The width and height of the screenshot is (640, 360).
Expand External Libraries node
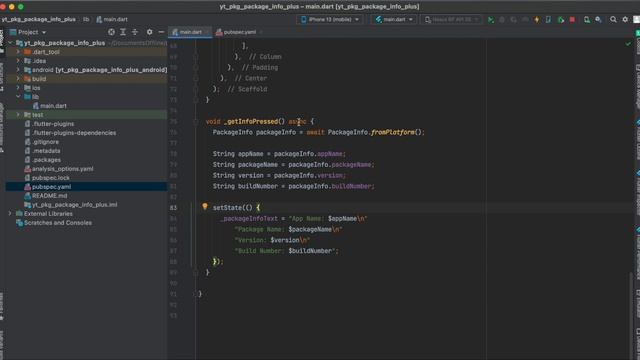coord(11,213)
